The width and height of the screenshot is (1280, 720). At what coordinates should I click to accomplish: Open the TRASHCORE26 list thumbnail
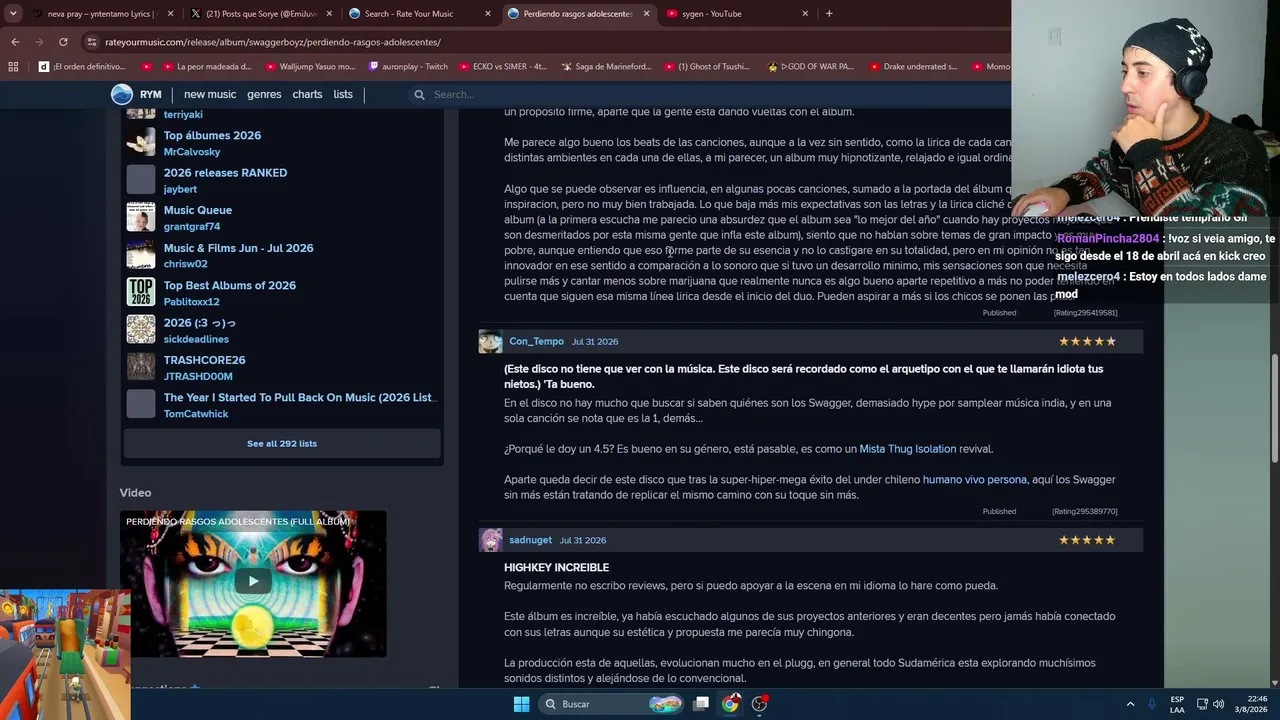141,367
